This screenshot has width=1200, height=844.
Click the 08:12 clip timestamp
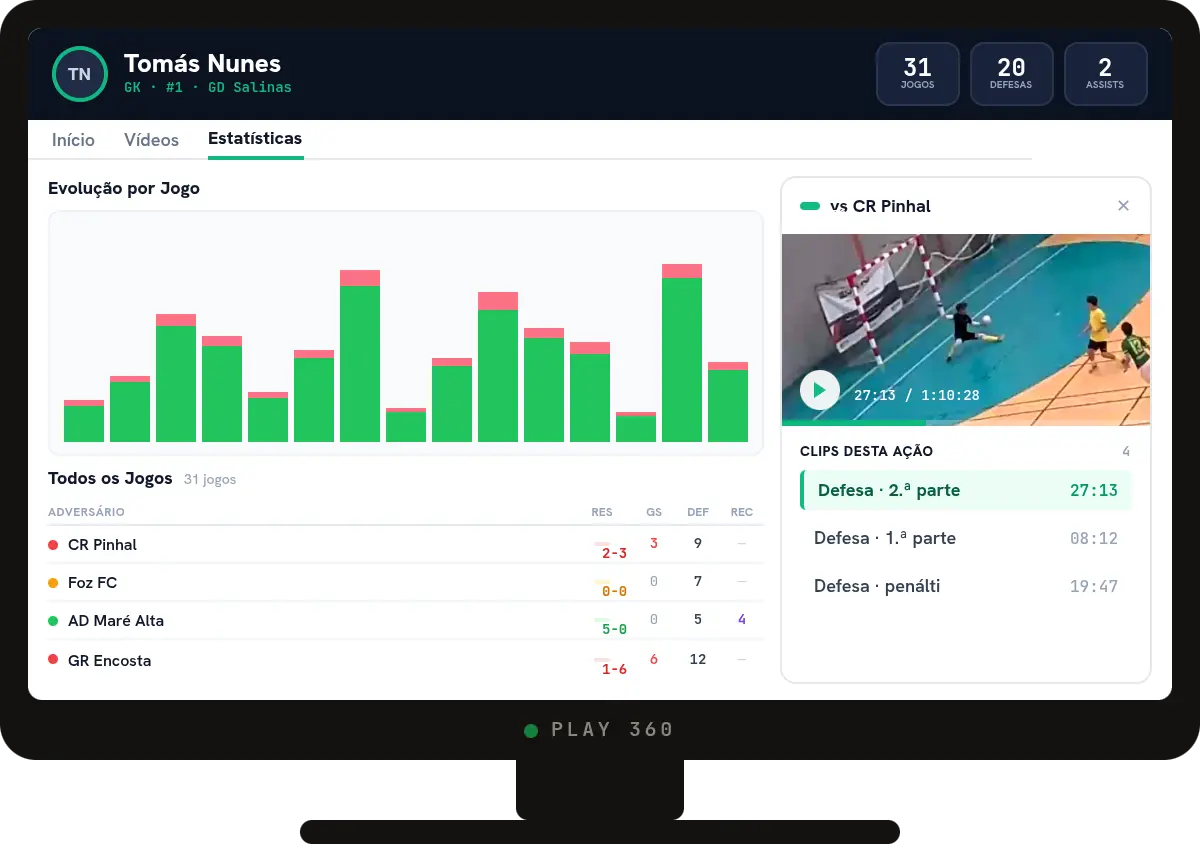[x=1094, y=538]
